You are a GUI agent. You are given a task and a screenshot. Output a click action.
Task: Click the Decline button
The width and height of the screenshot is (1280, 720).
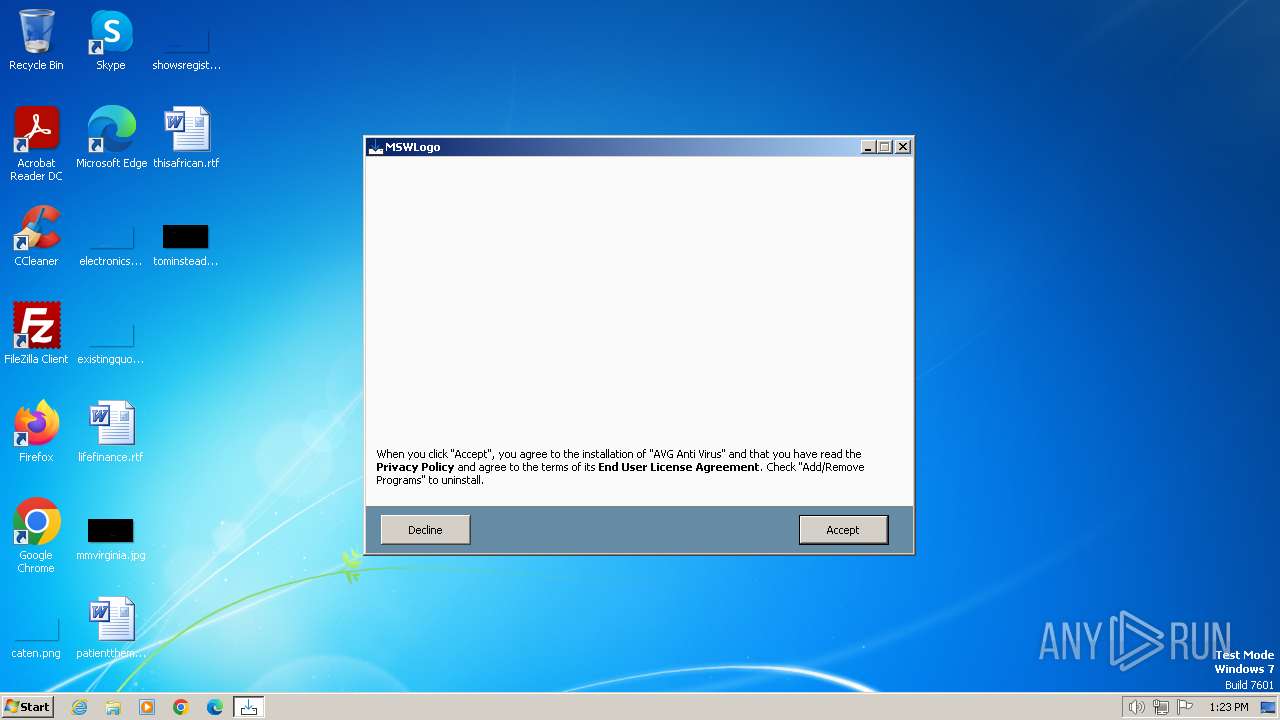pyautogui.click(x=425, y=530)
